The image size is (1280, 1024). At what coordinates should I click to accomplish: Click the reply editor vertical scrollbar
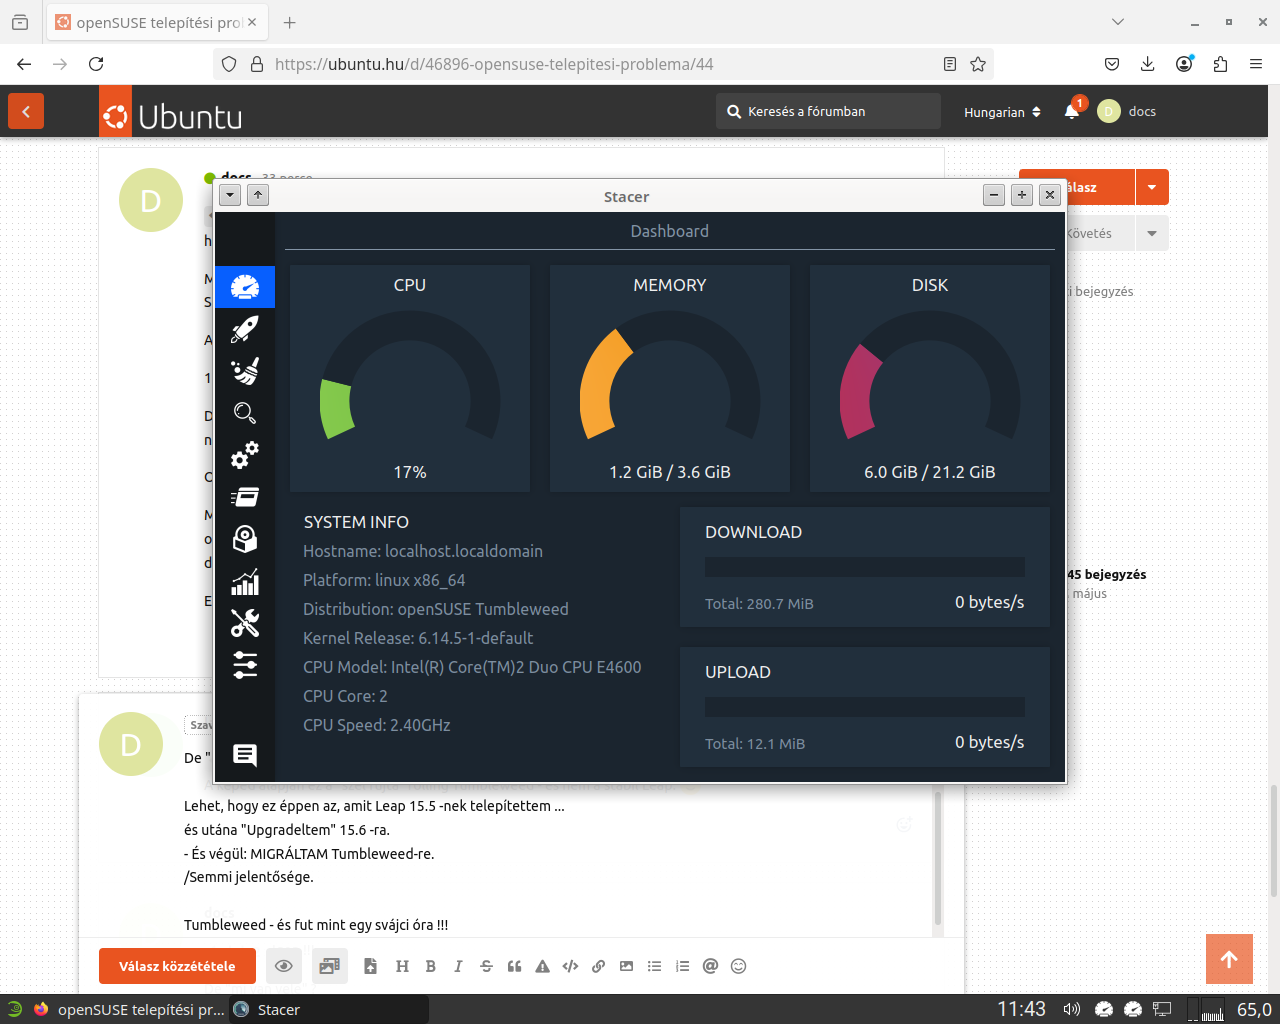tap(937, 860)
